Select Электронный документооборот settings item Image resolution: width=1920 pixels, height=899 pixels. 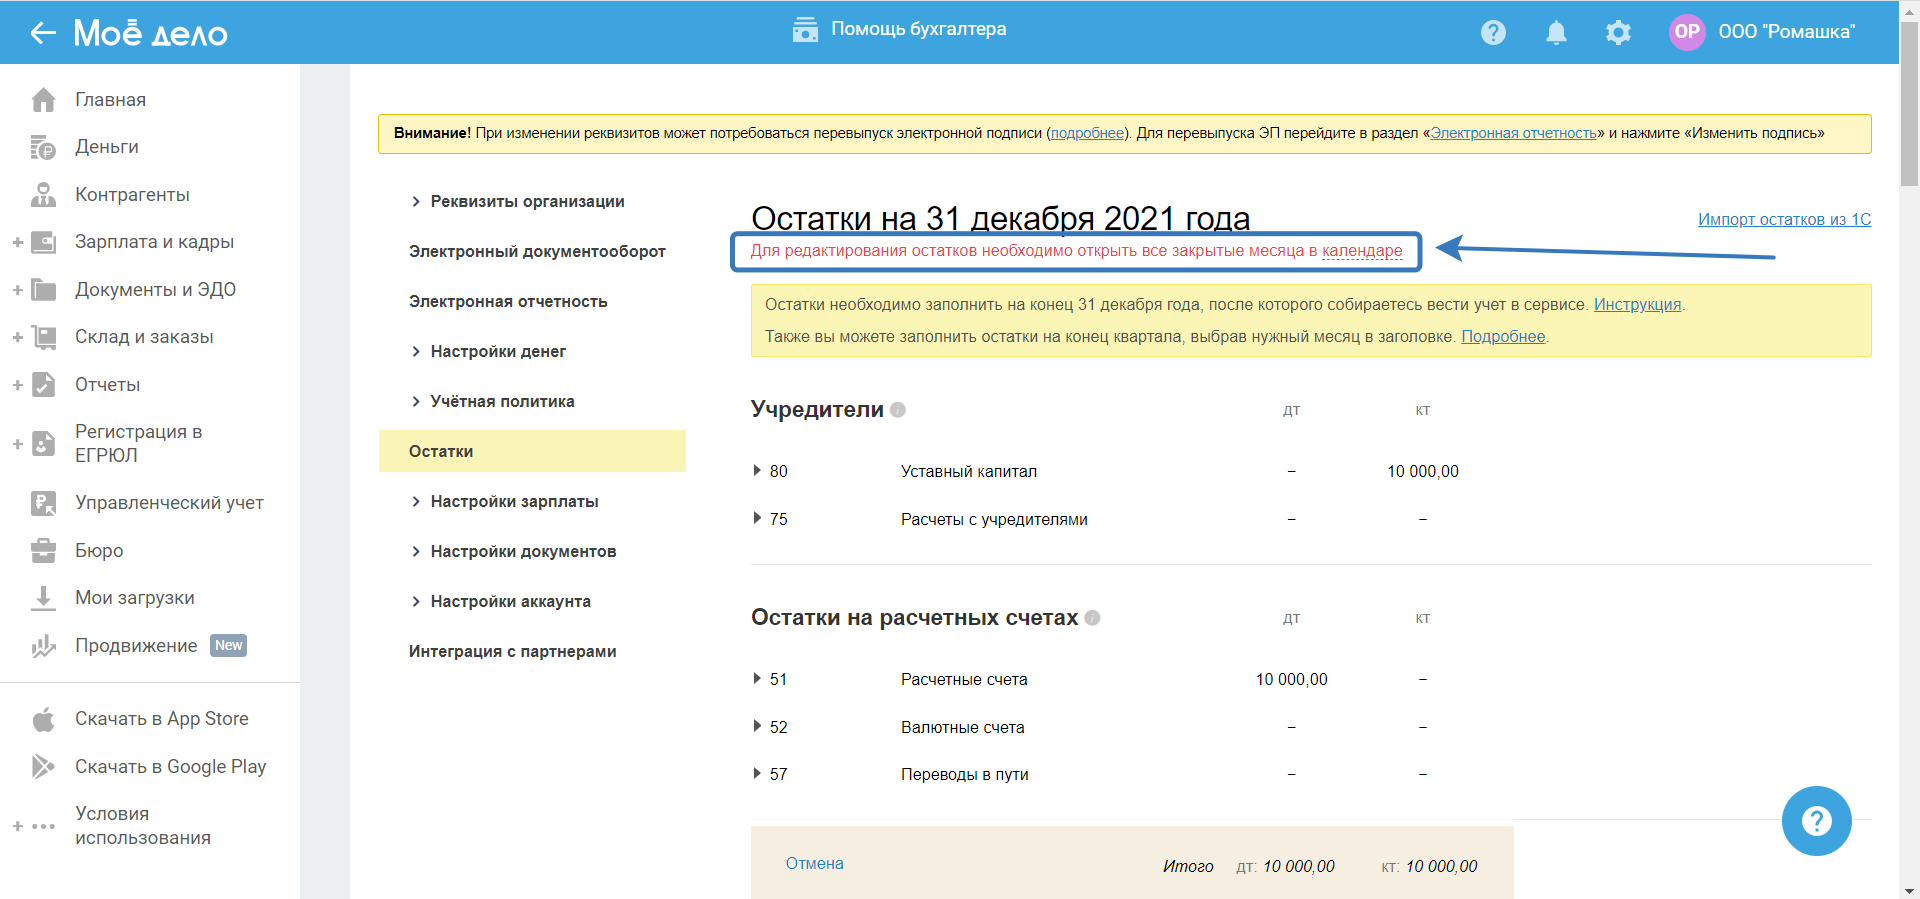(537, 252)
